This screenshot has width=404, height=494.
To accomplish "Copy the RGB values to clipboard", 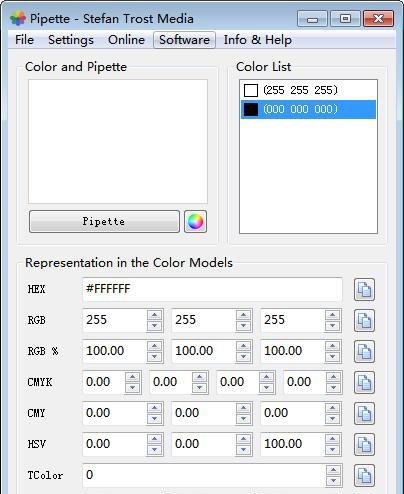I will pyautogui.click(x=364, y=320).
